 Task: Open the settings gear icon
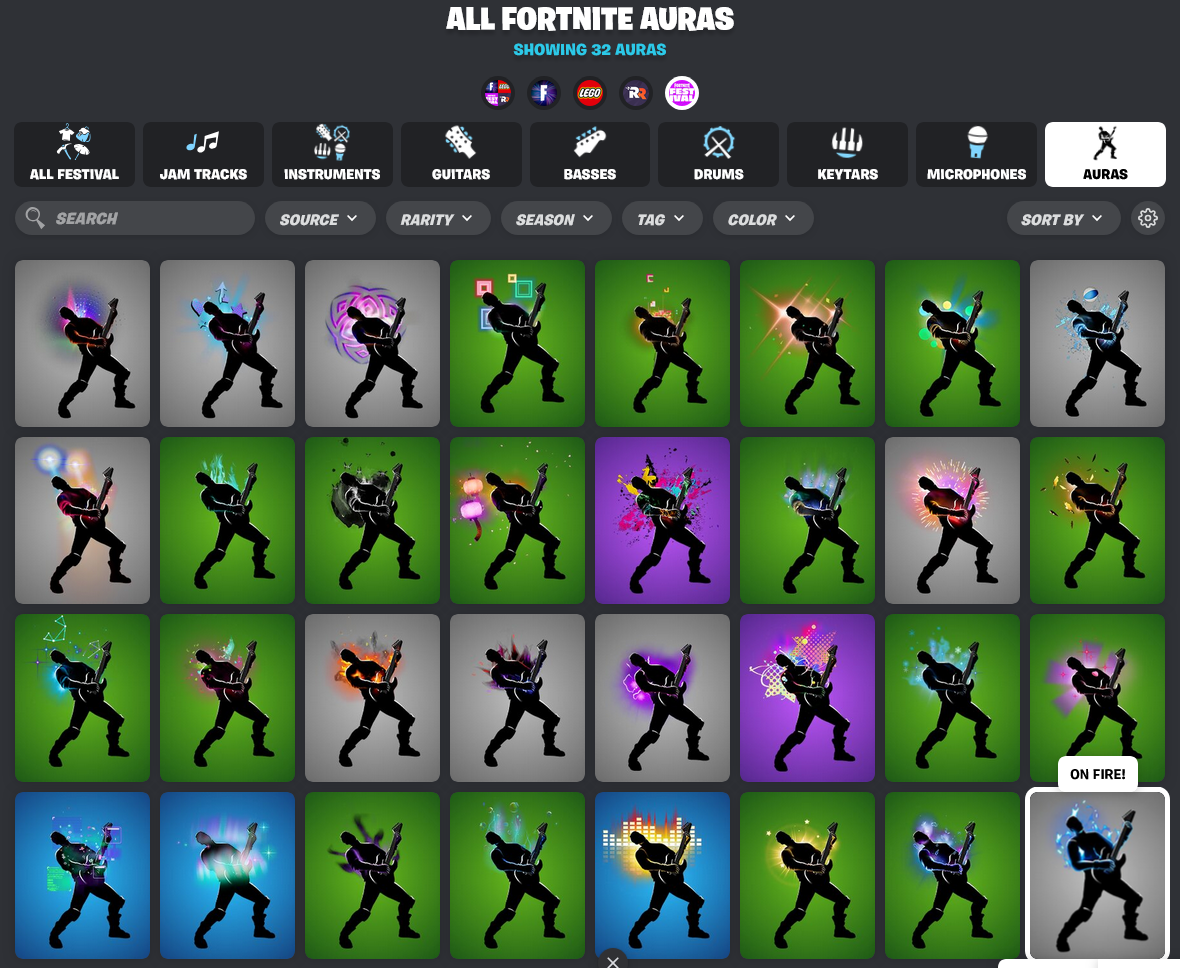(x=1148, y=218)
